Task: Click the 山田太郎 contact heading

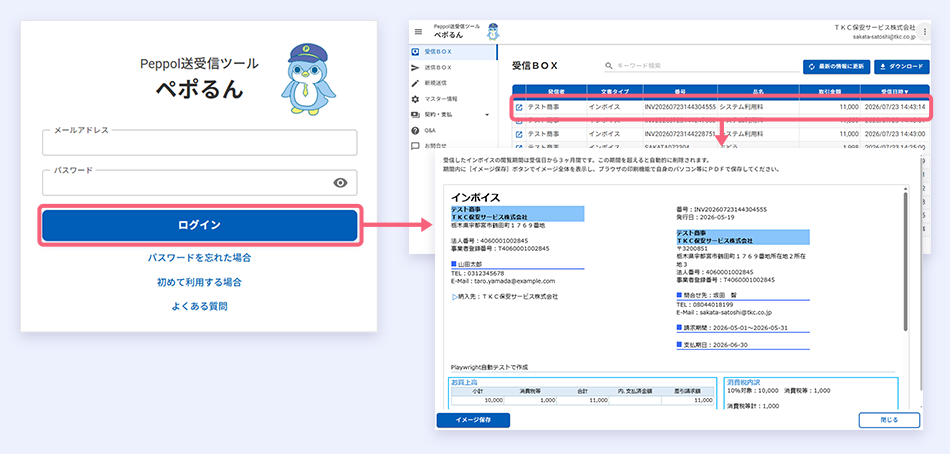Action: point(470,264)
